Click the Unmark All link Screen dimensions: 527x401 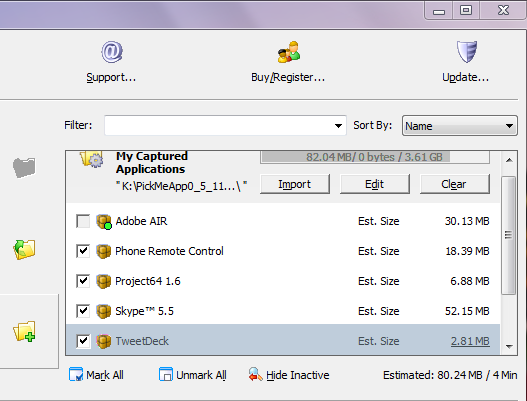point(193,375)
